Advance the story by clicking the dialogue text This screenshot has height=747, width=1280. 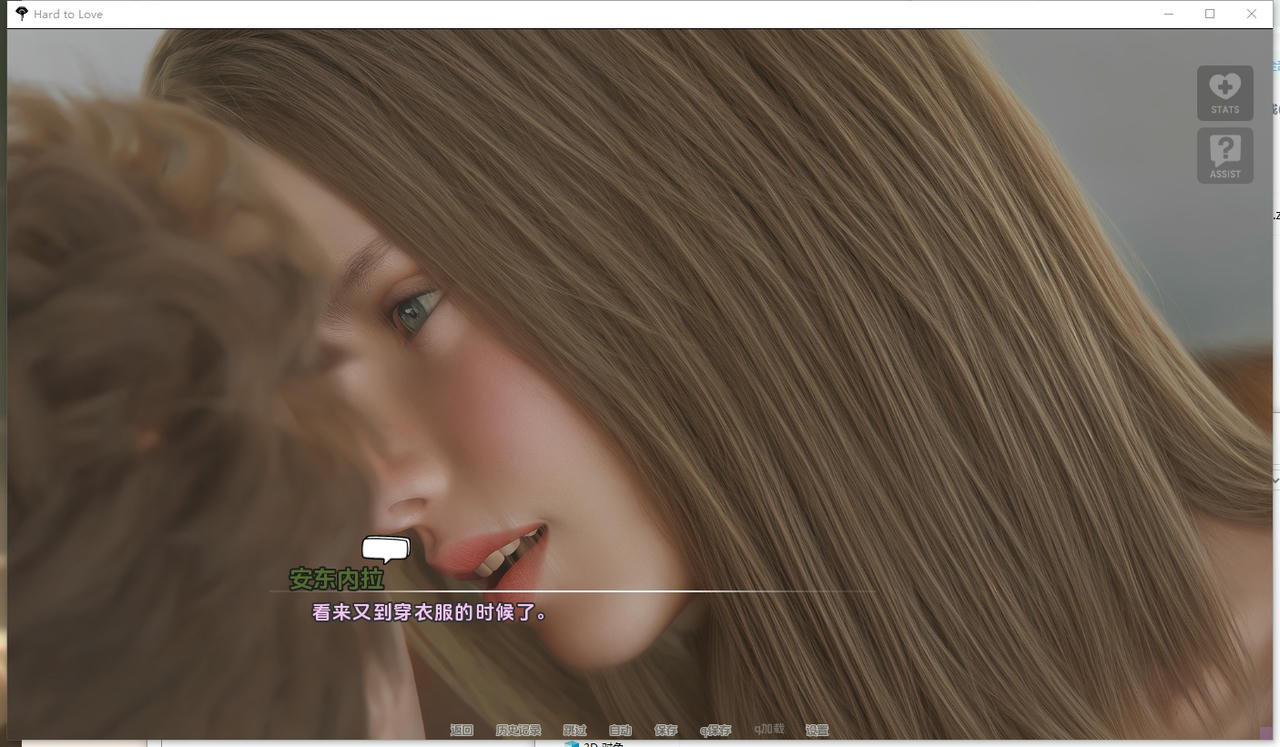coord(428,612)
